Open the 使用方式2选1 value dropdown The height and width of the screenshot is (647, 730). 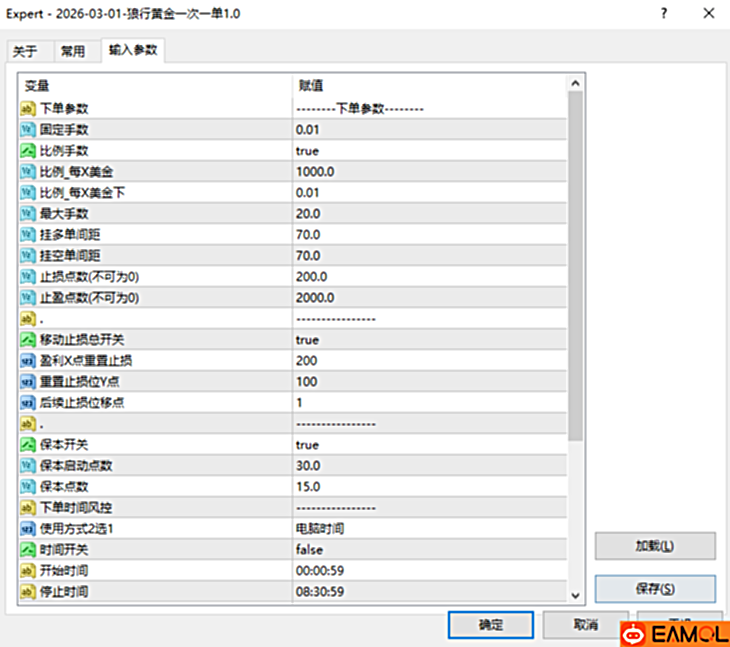coord(320,529)
